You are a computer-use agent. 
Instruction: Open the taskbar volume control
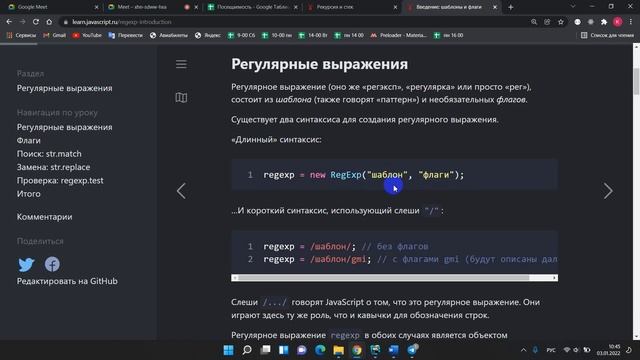(576, 350)
